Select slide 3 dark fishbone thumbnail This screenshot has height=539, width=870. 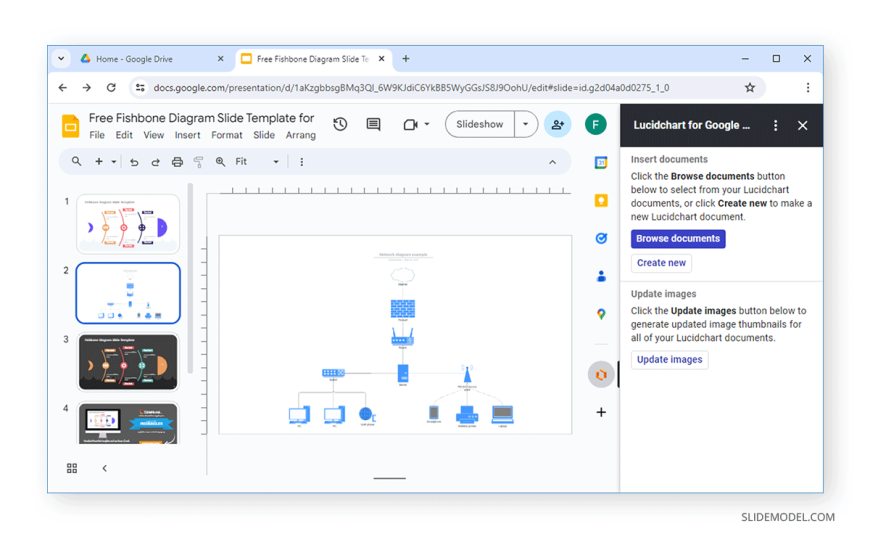pyautogui.click(x=128, y=362)
